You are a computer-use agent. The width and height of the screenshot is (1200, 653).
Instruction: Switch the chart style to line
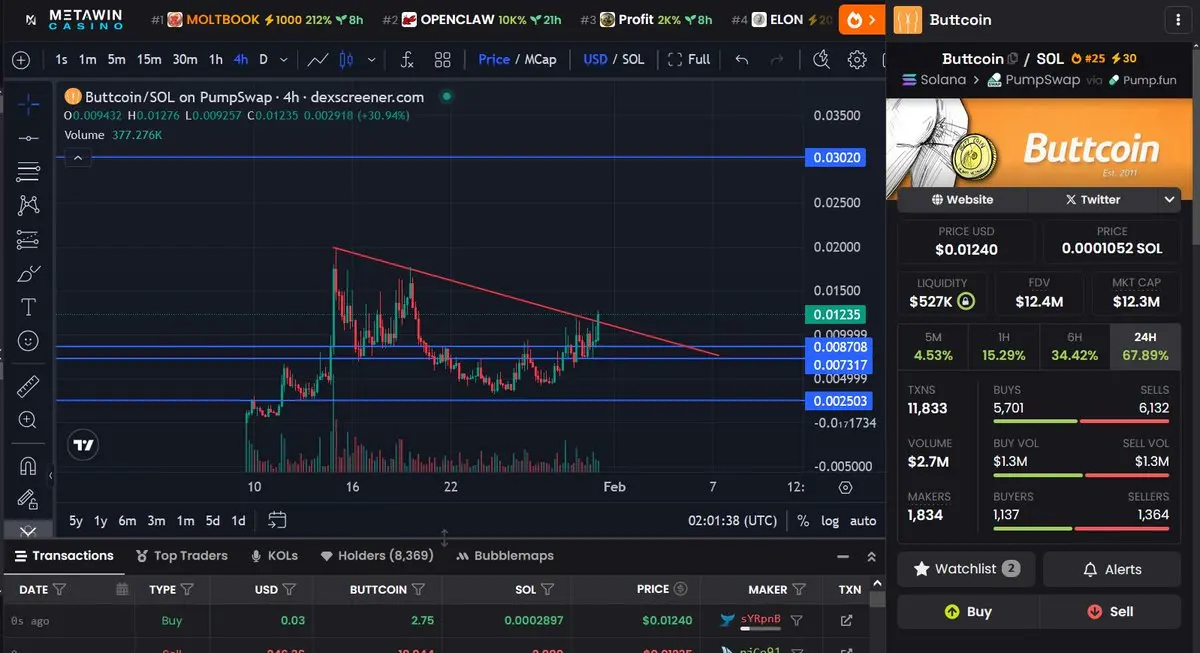pos(318,60)
